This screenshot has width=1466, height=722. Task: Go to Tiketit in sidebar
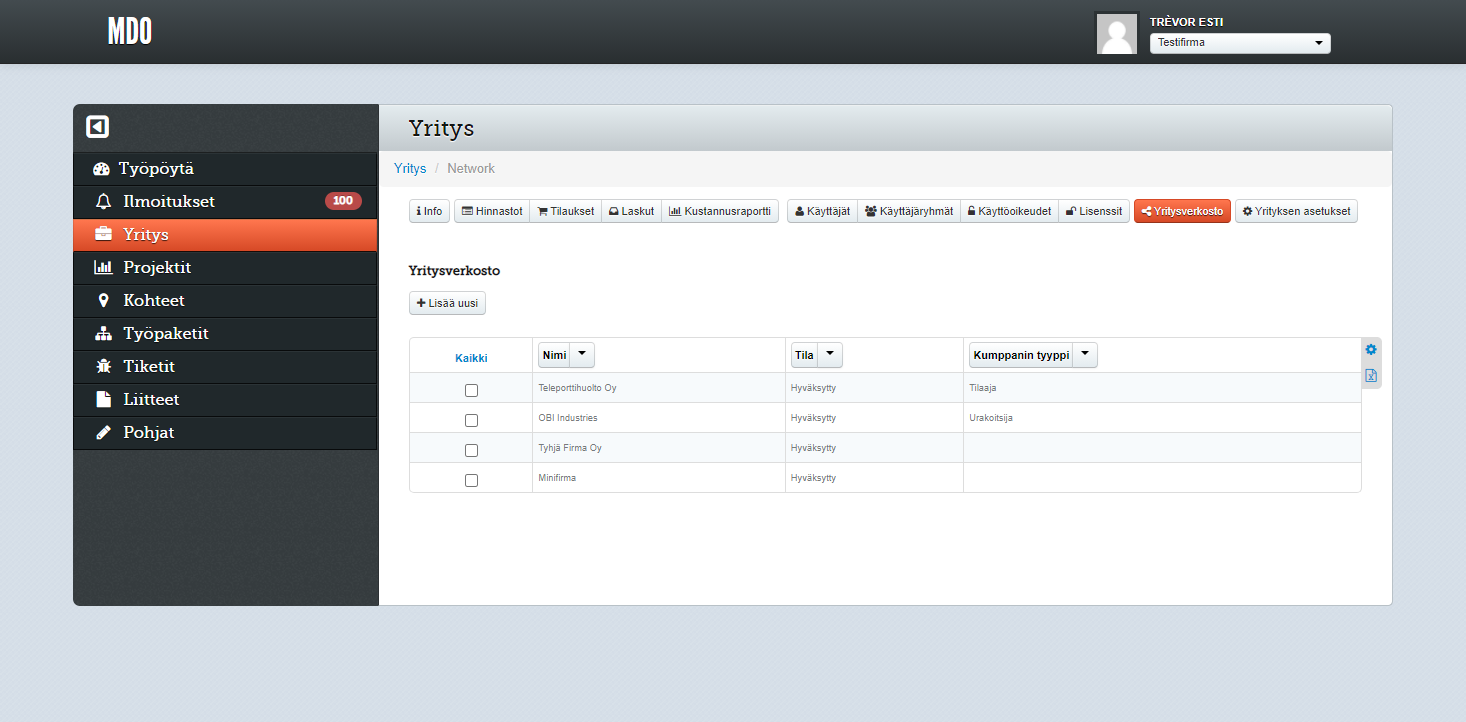pyautogui.click(x=225, y=367)
